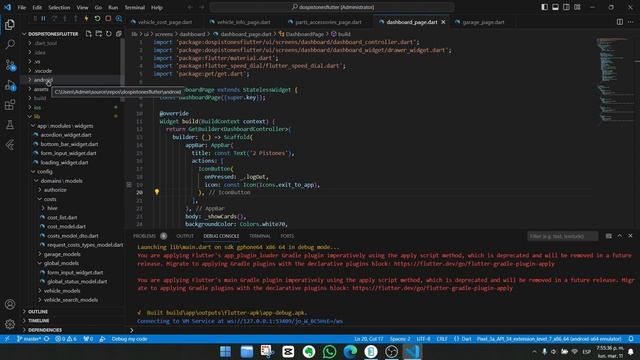Click master branch in status bar

point(29,339)
